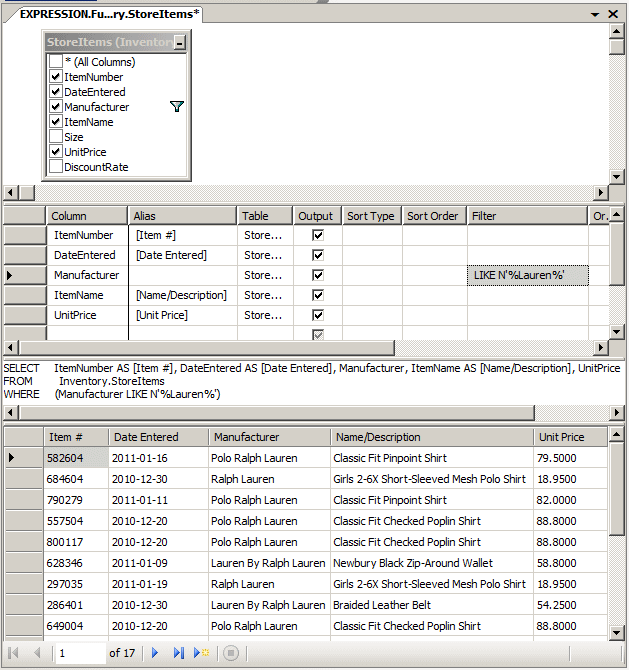
Task: Check the DiscountRate column checkbox
Action: [56, 167]
